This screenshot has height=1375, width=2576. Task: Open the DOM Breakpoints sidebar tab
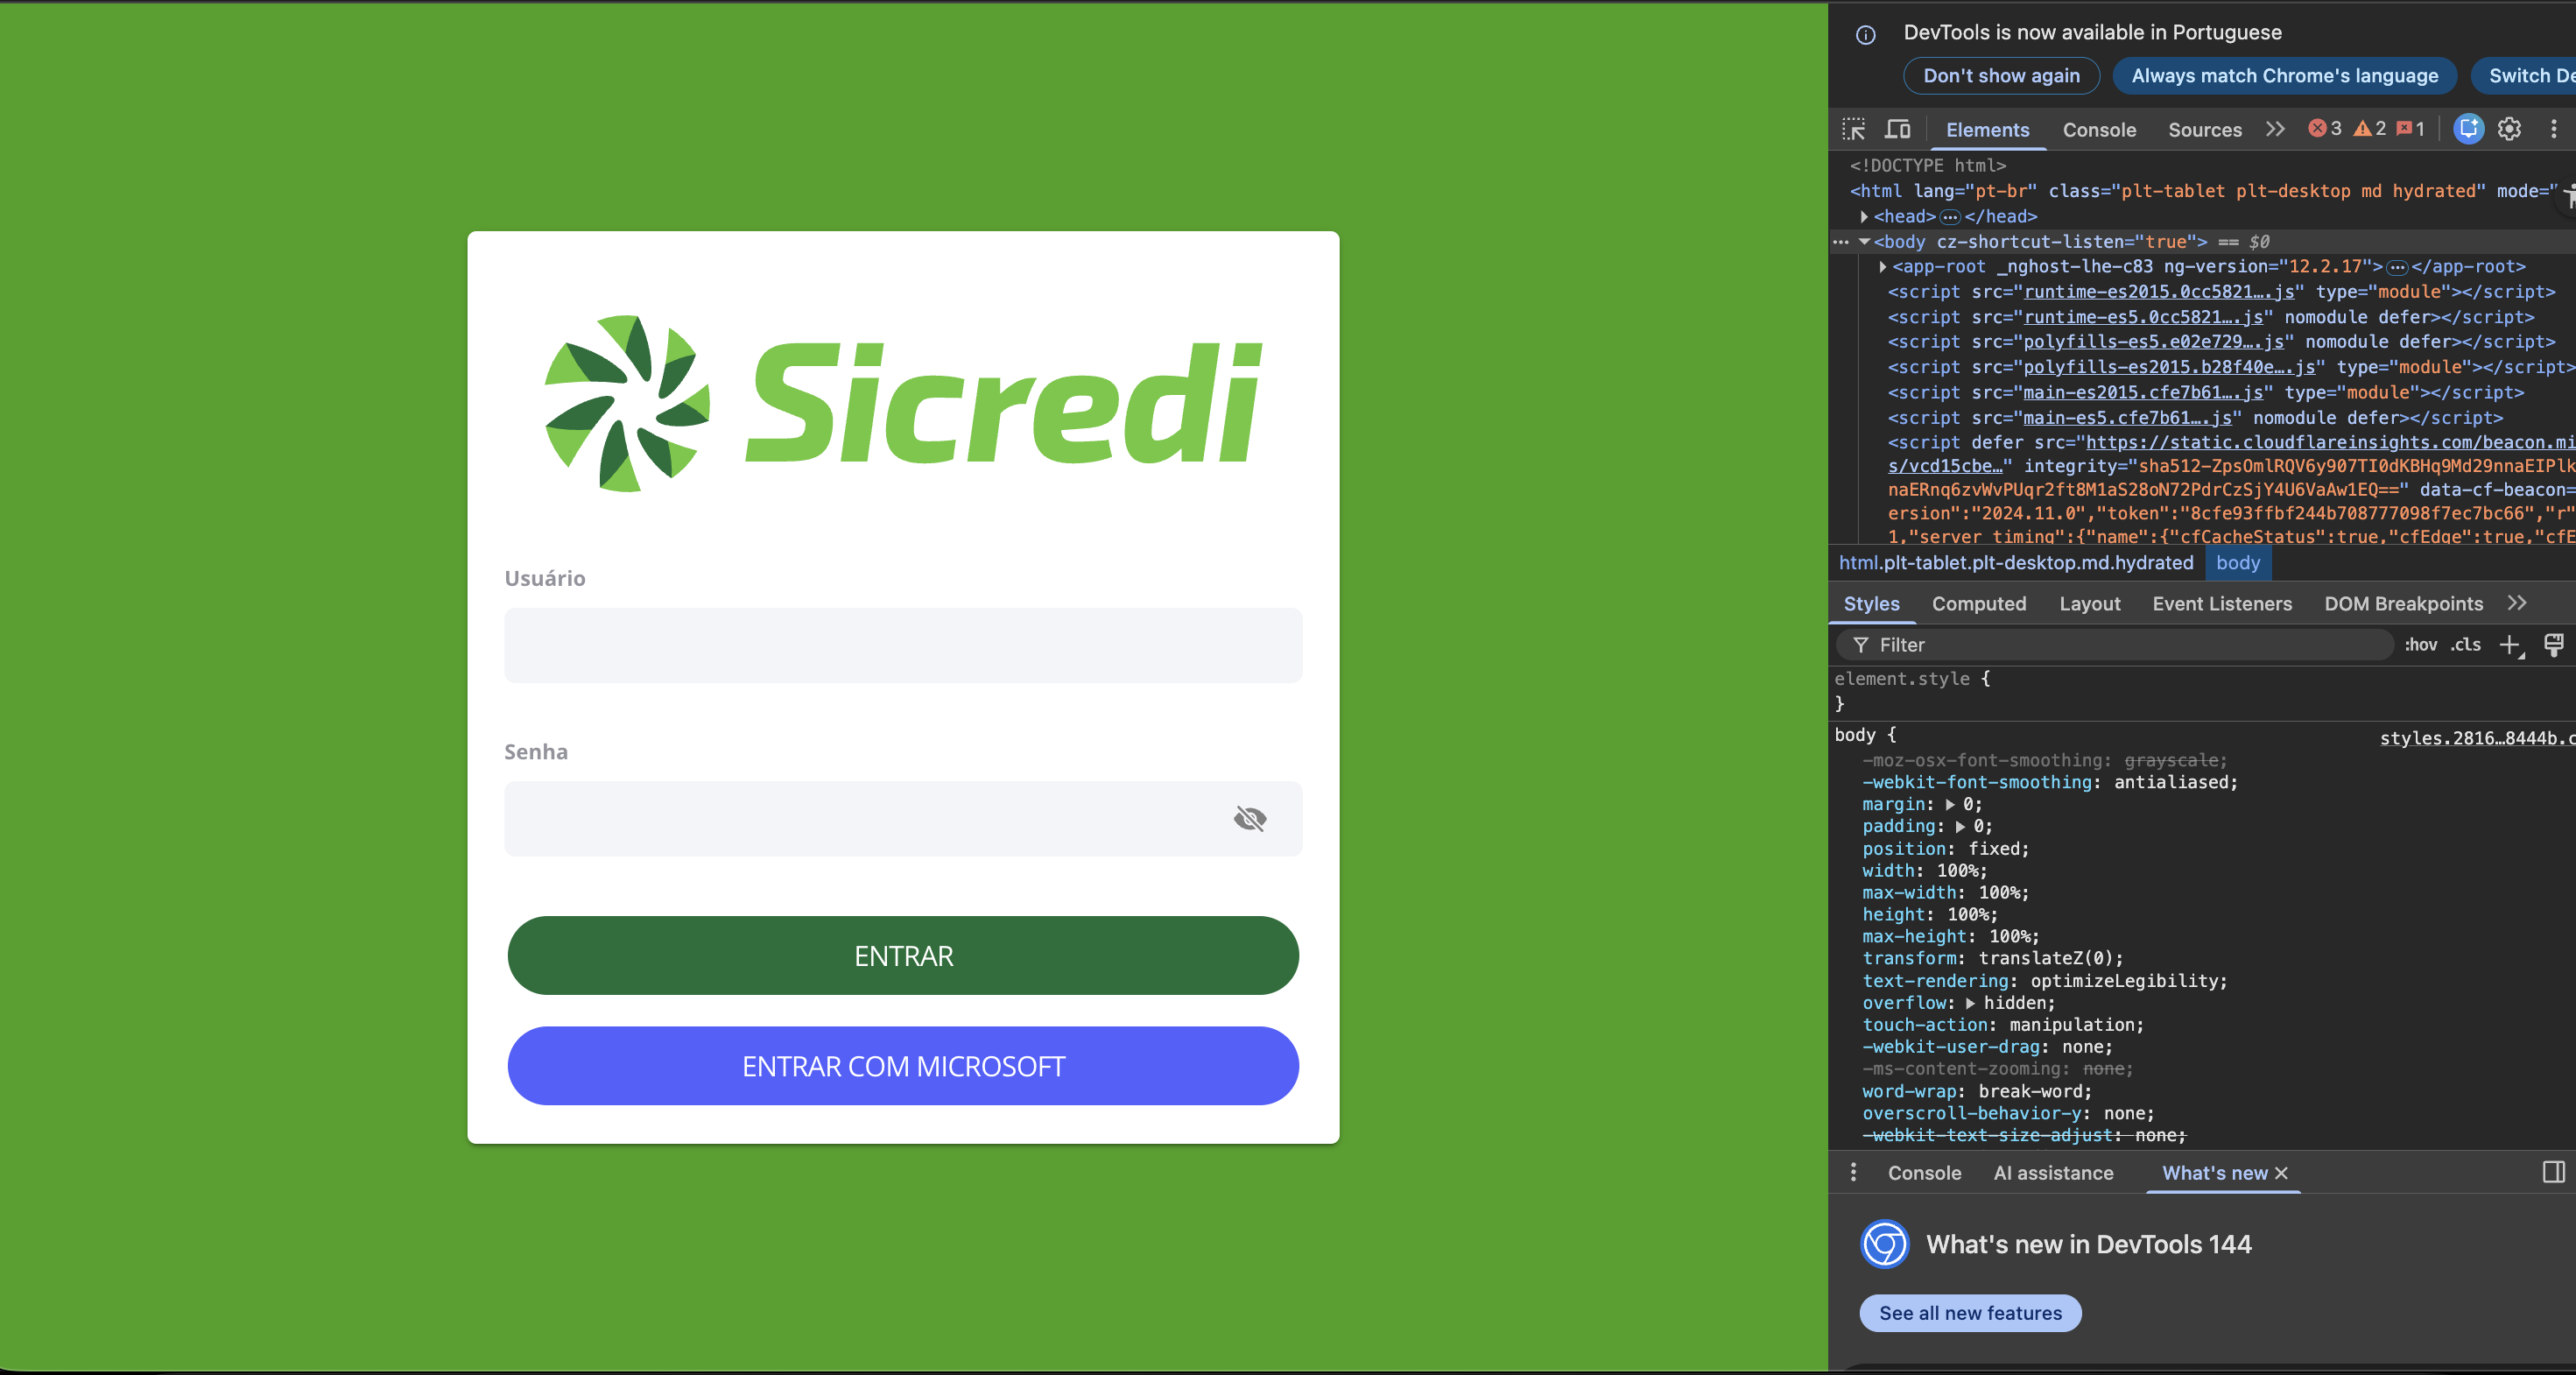coord(2403,604)
